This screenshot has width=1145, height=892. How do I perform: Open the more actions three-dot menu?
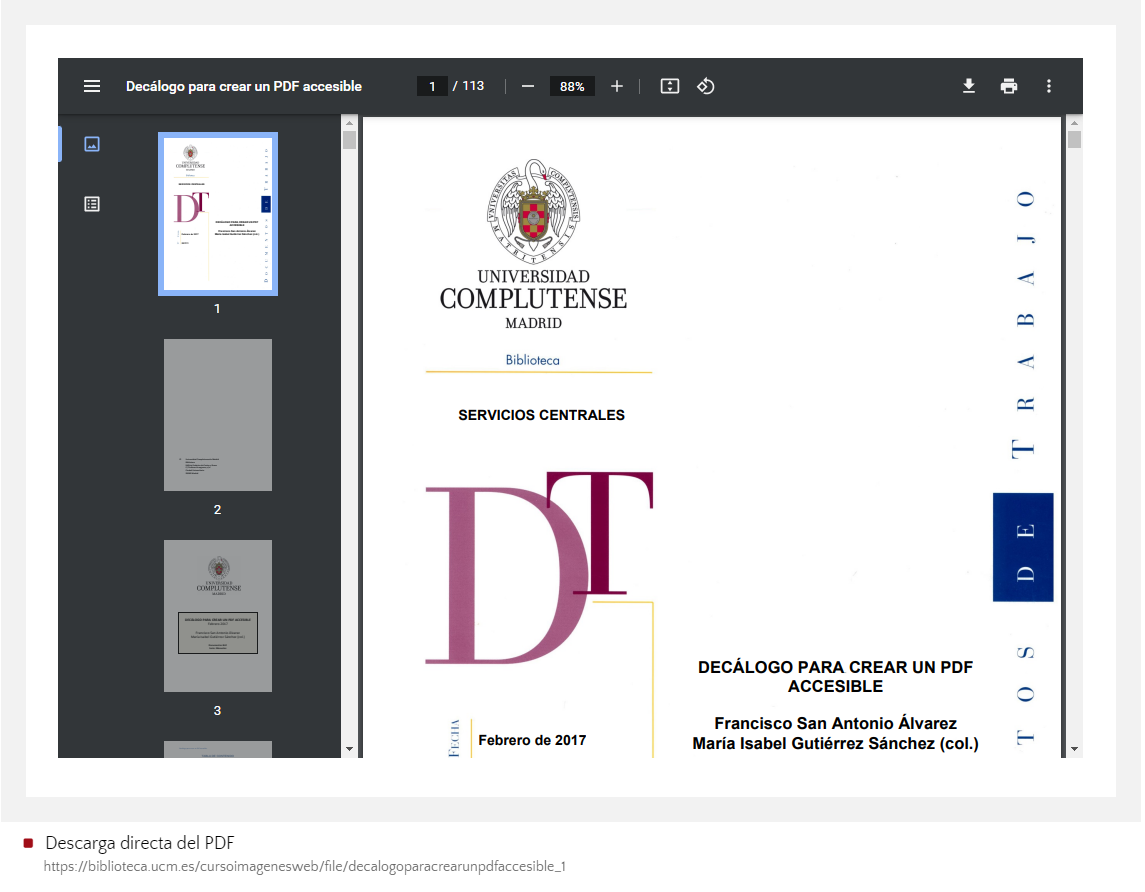[1049, 86]
